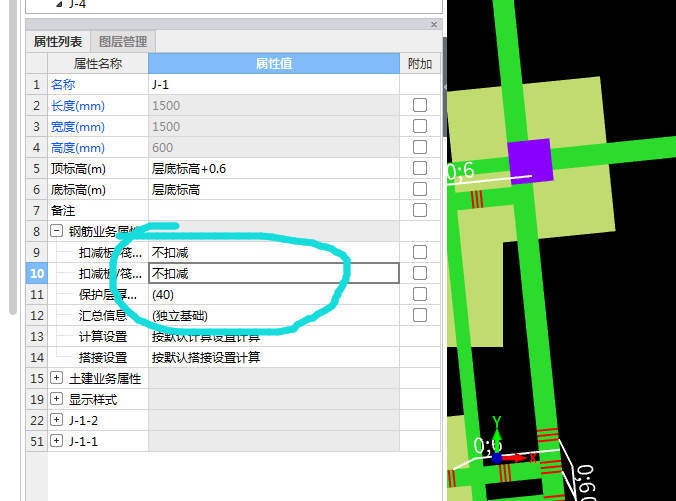The width and height of the screenshot is (676, 501).
Task: Select the 宽度(mm) value 1500
Action: 274,127
